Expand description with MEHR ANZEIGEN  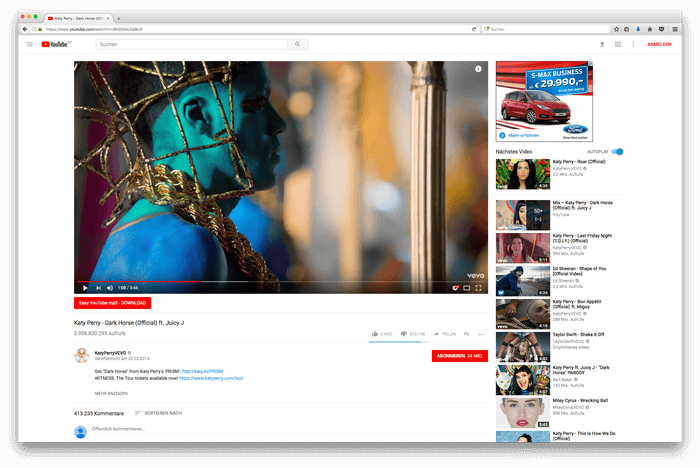pos(111,393)
